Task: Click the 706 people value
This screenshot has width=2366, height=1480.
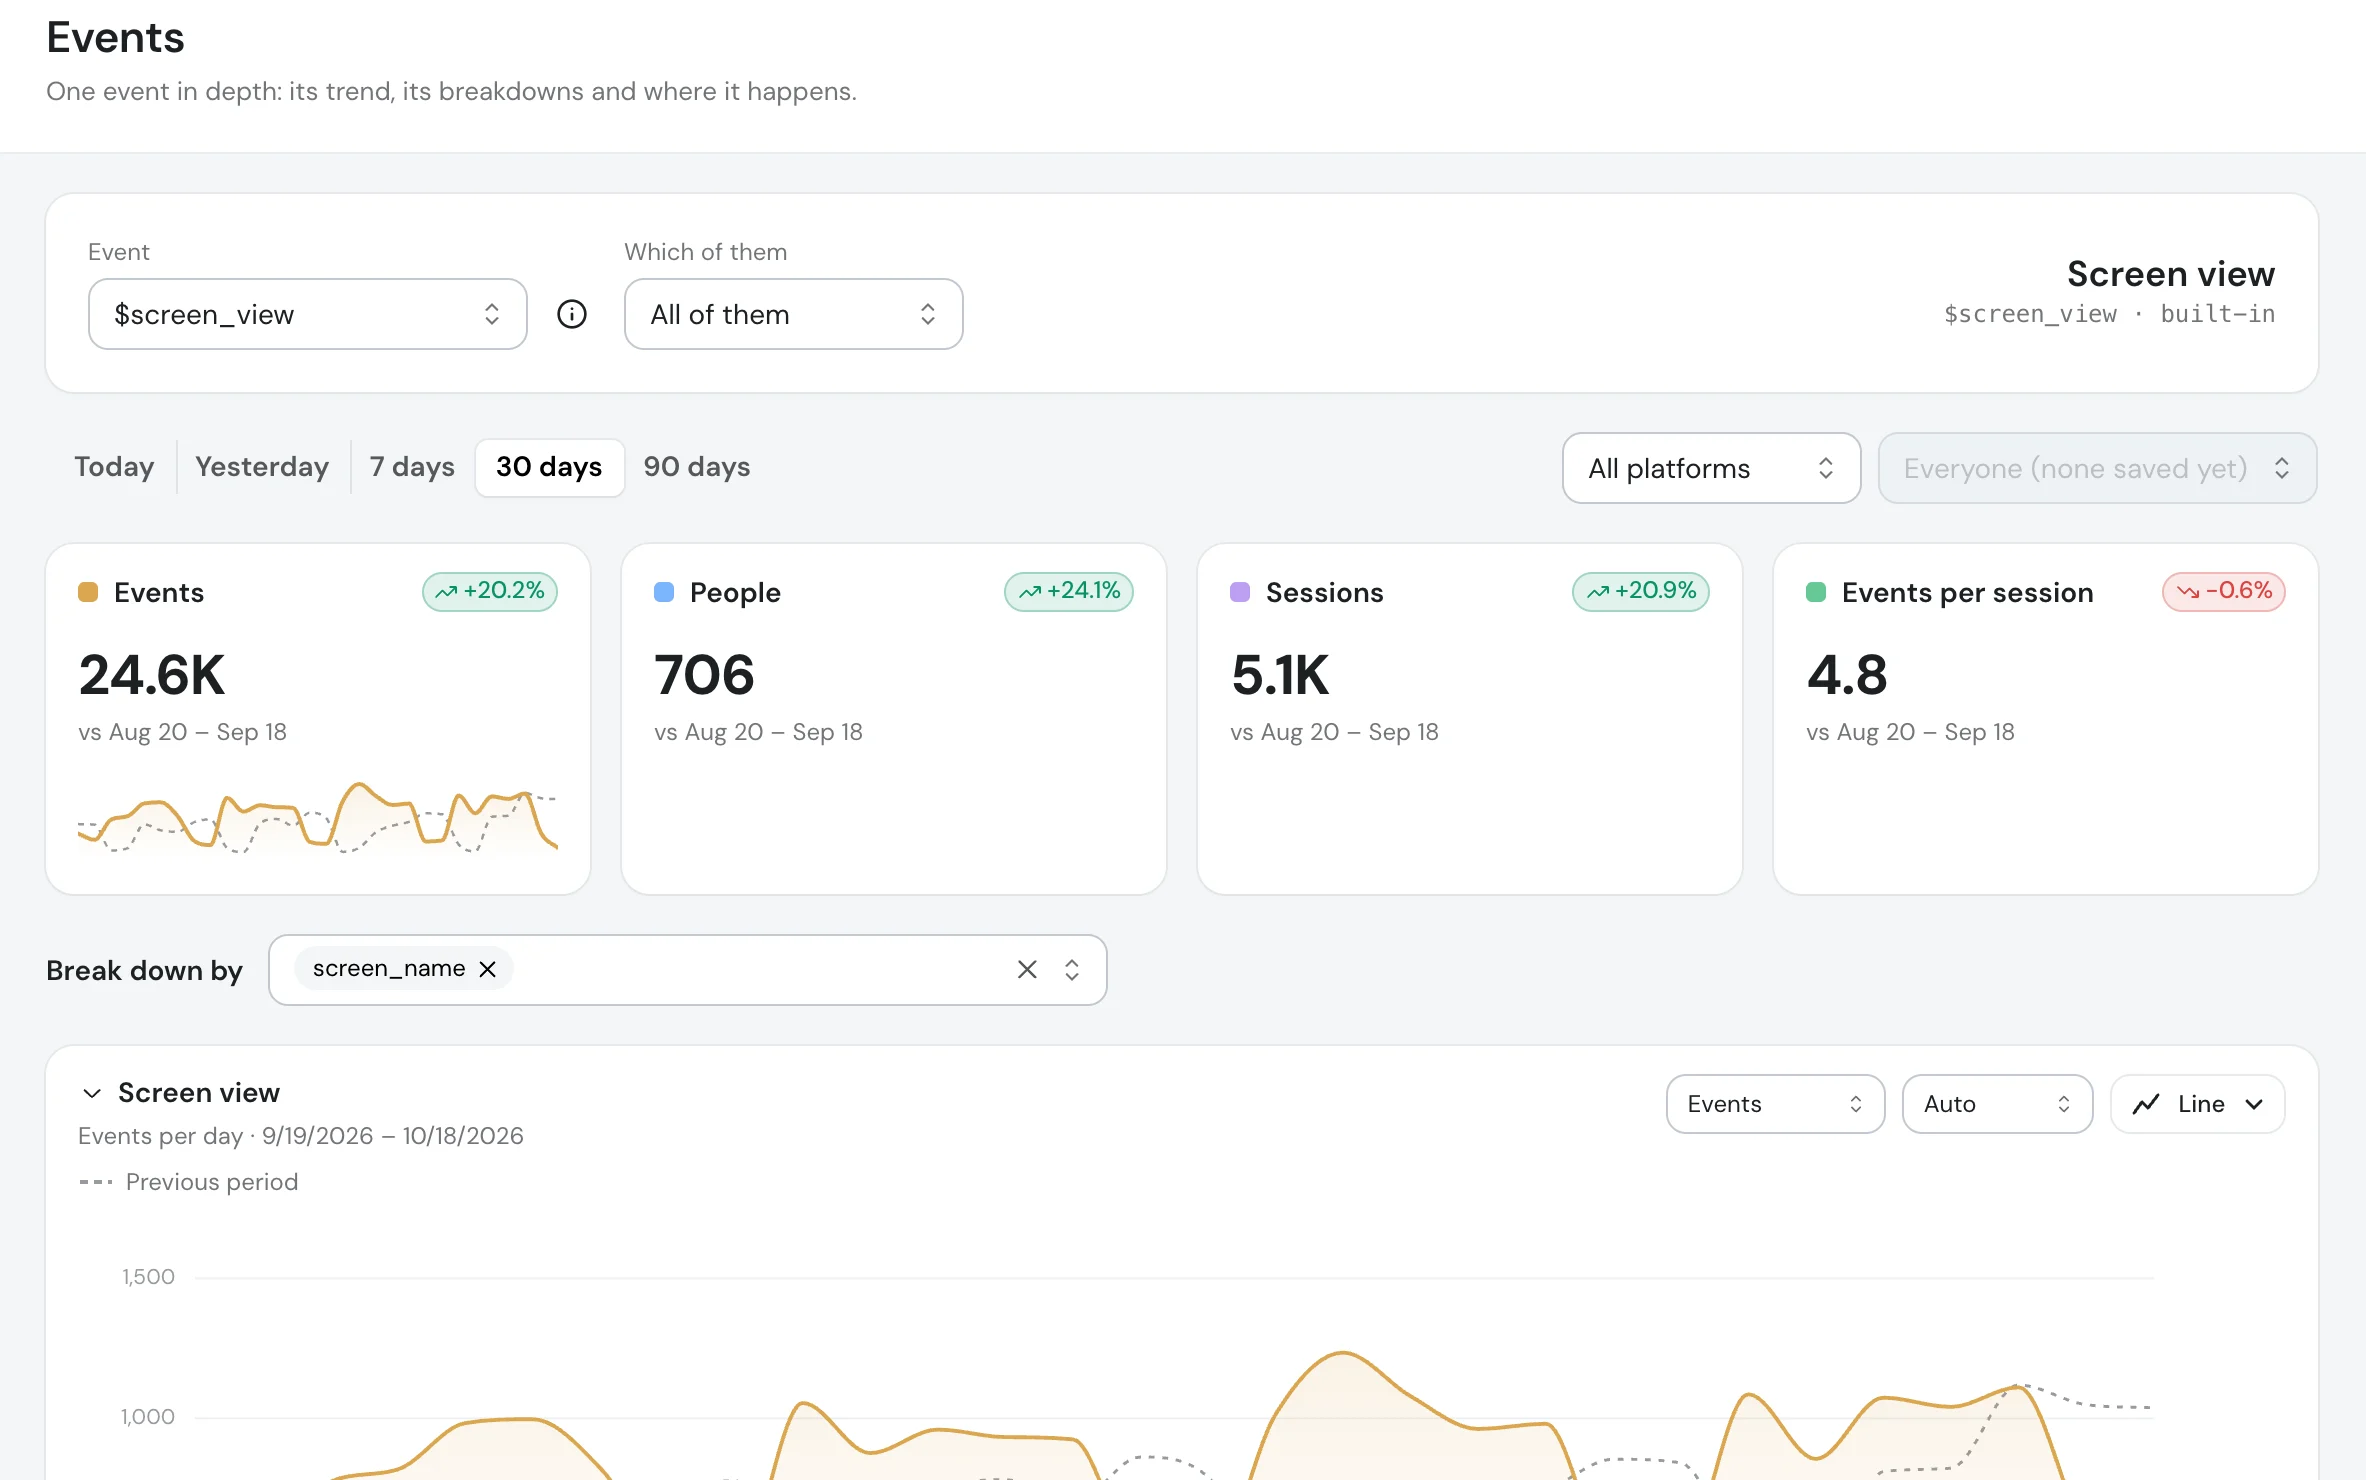Action: click(x=704, y=675)
